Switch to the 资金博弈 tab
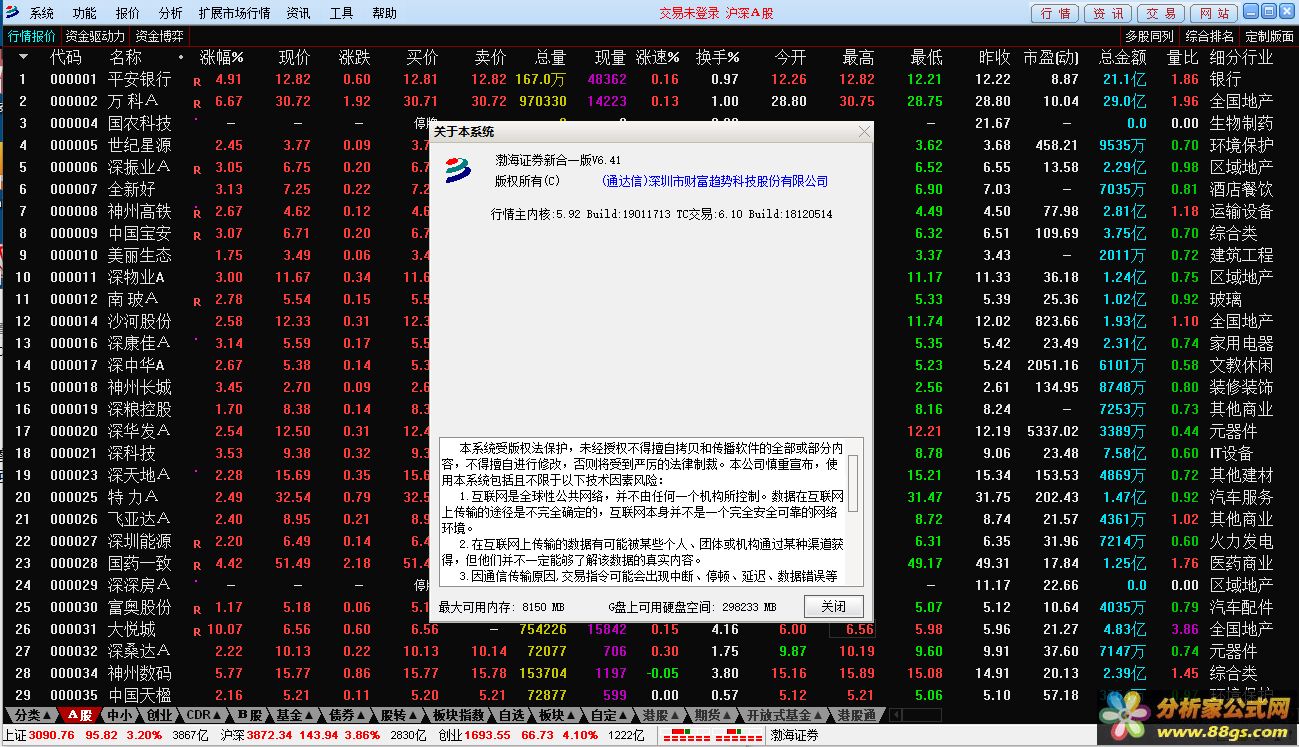The width and height of the screenshot is (1299, 747). 160,36
